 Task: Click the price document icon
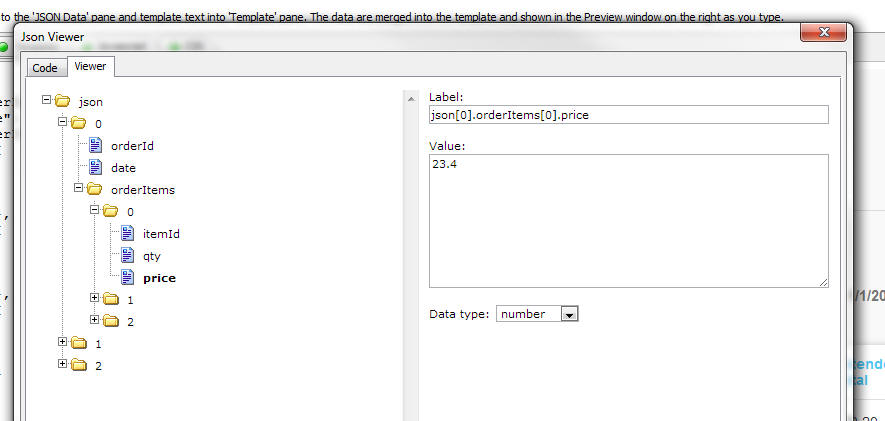click(128, 278)
